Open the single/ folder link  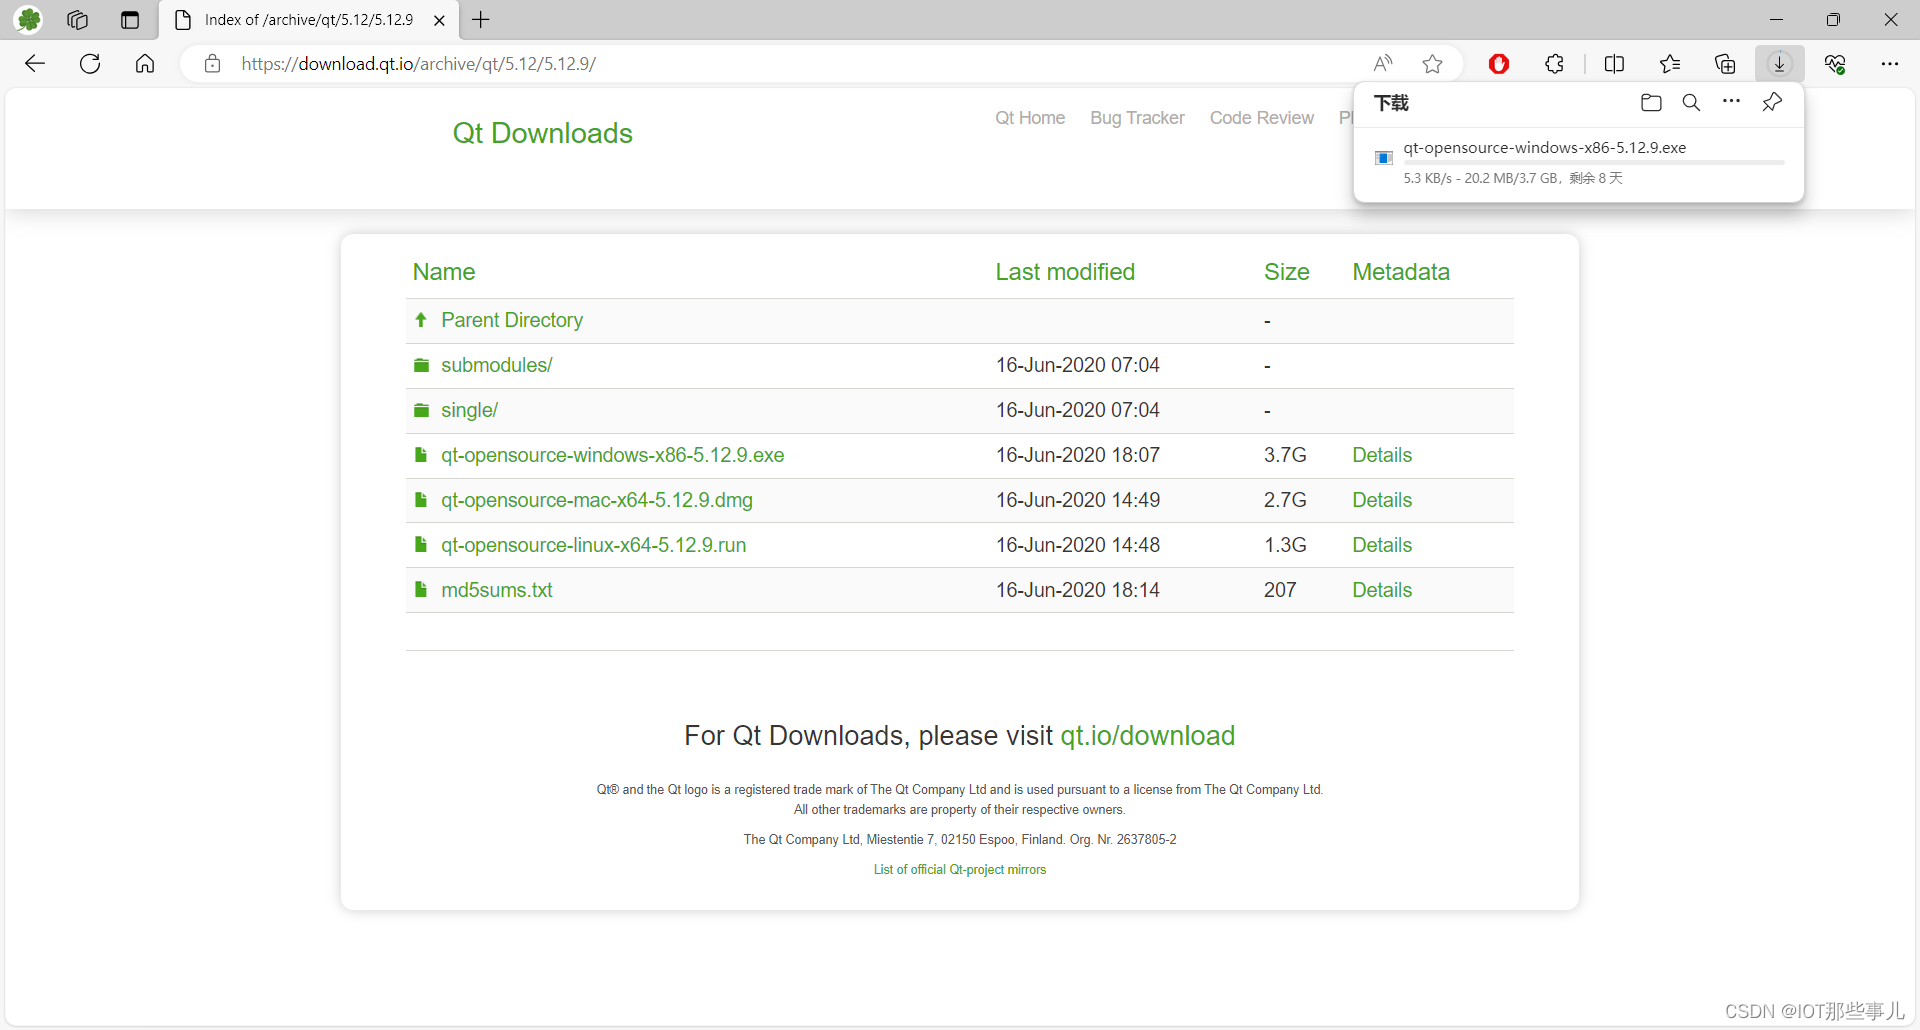tap(469, 410)
